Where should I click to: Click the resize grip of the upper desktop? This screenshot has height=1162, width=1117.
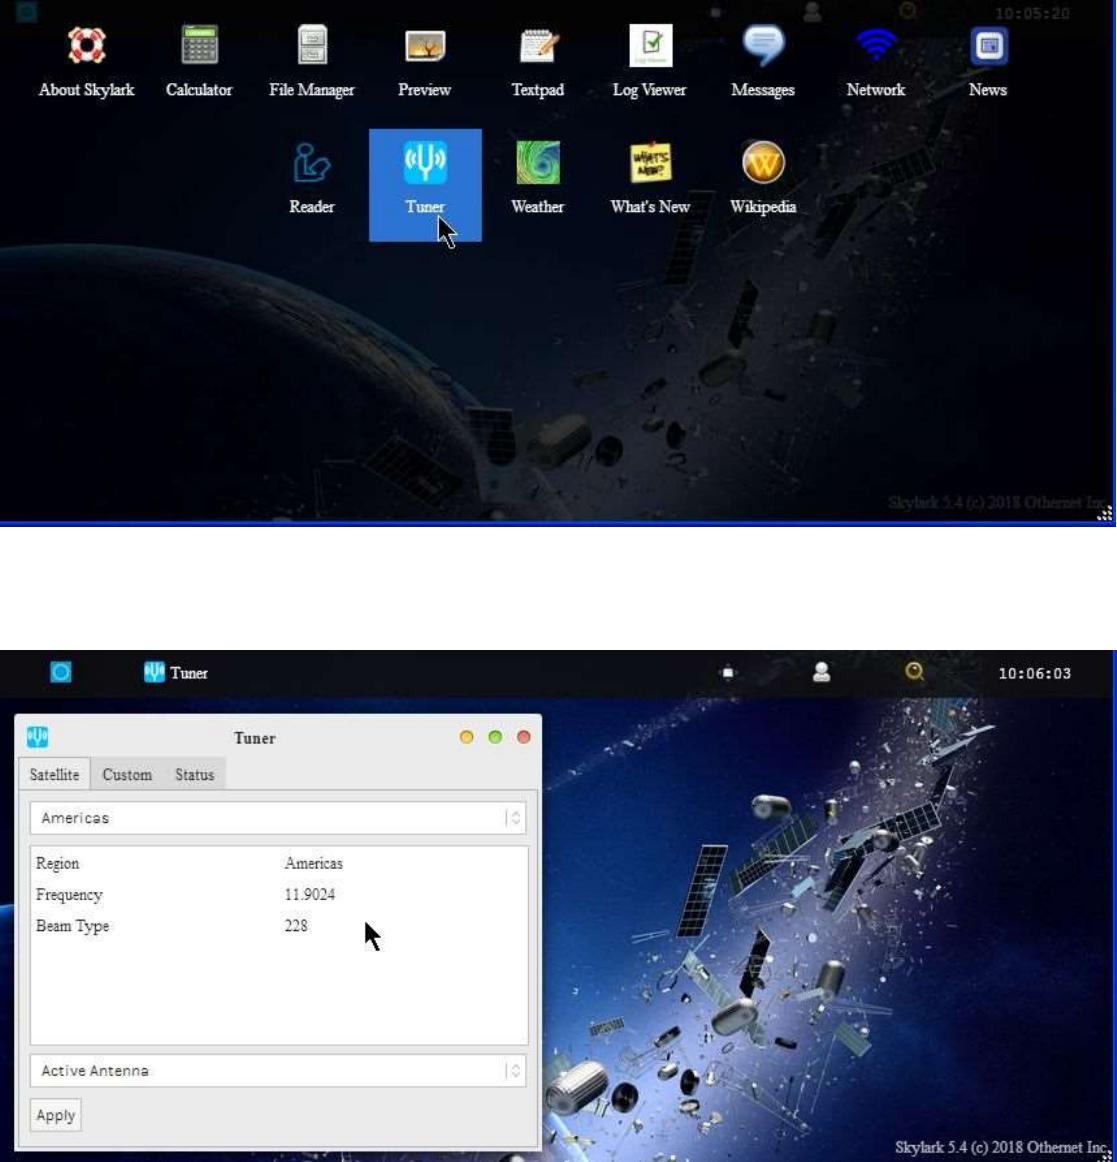click(x=1105, y=514)
